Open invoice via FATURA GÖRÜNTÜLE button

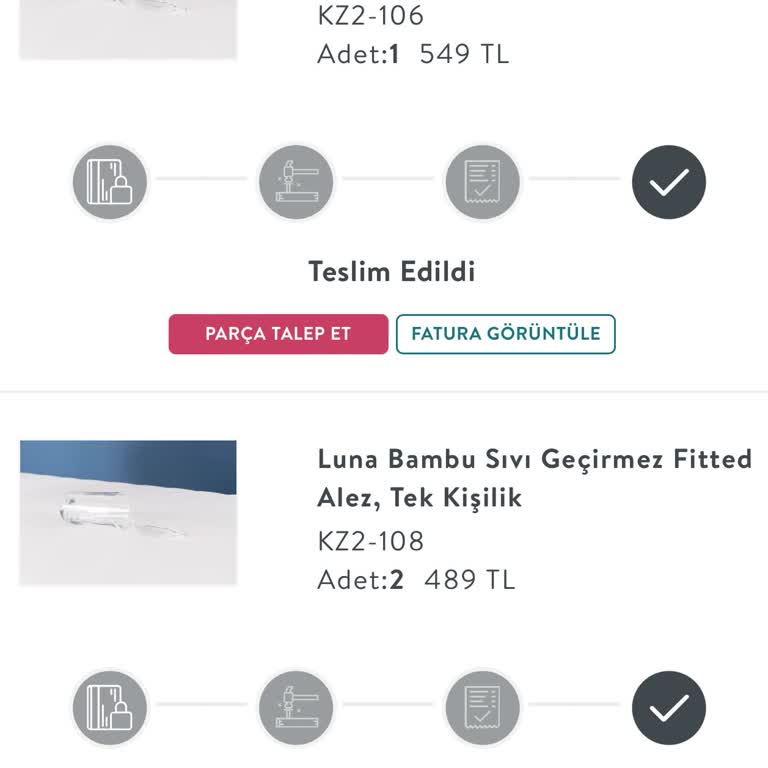[x=505, y=334]
